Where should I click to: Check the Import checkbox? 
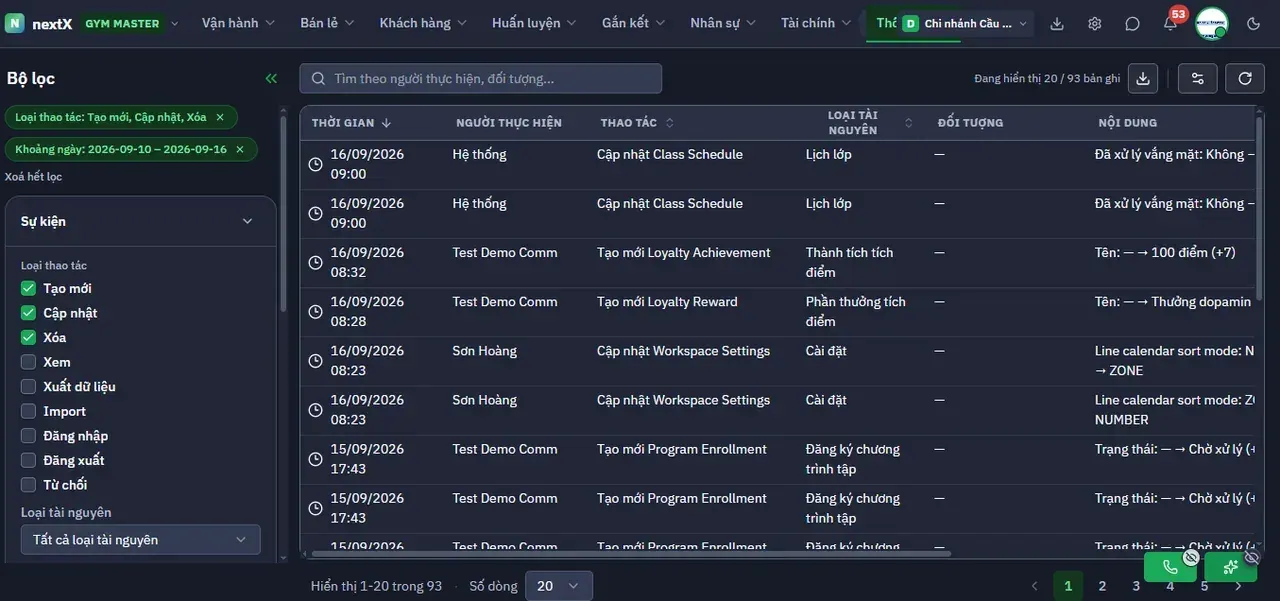click(x=28, y=411)
